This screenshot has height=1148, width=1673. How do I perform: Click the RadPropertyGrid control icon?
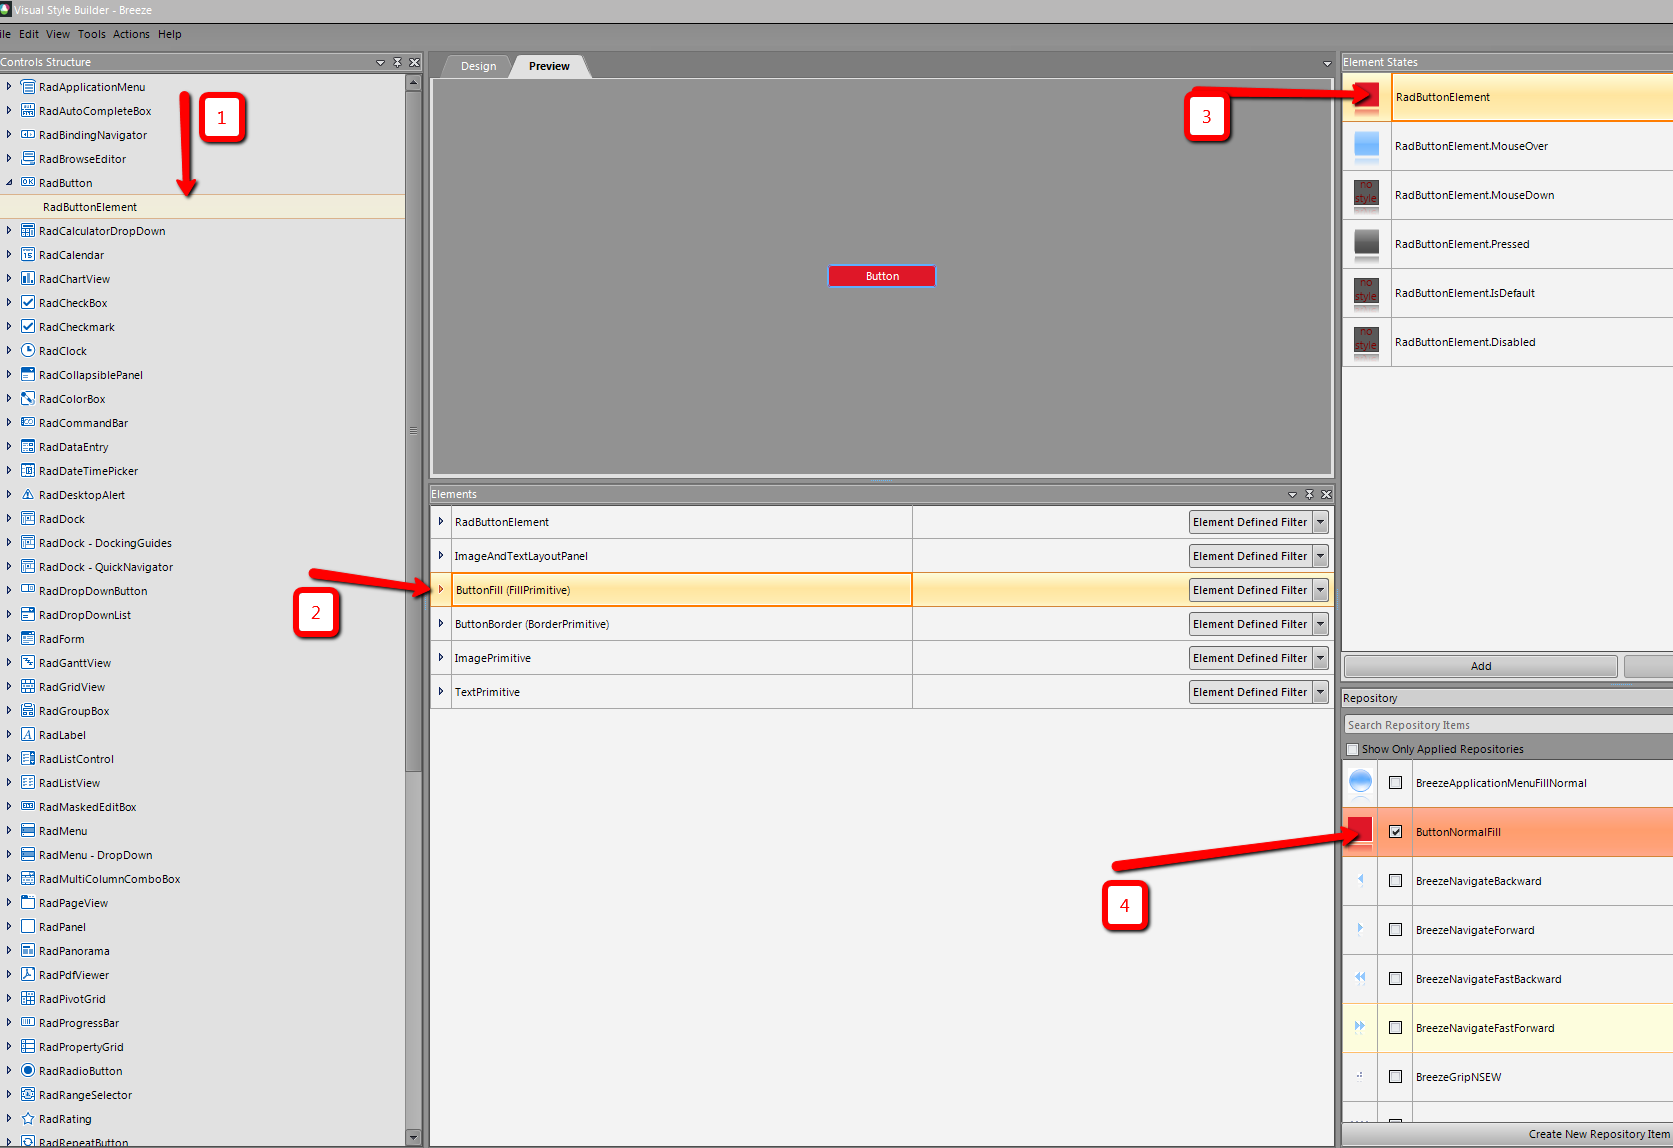[28, 1047]
